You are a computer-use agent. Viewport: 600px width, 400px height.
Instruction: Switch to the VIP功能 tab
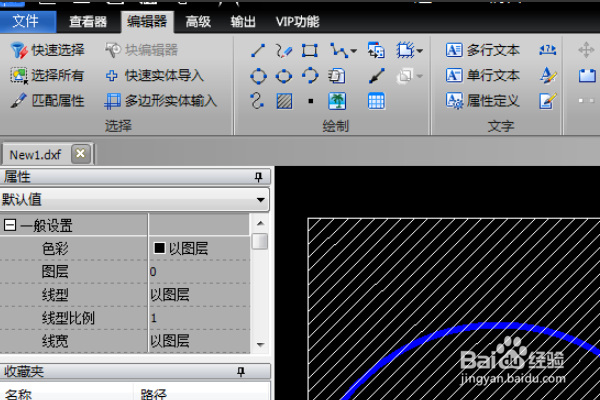(297, 21)
